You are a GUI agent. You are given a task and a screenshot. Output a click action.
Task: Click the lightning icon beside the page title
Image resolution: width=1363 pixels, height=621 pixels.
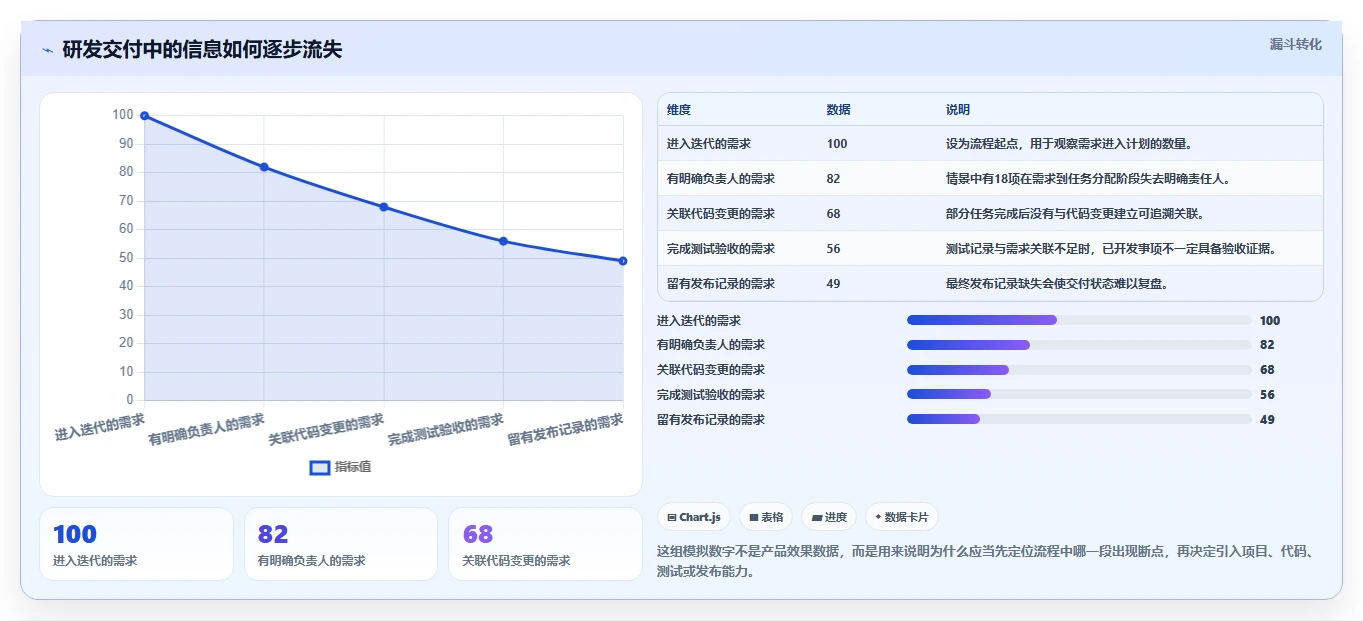tap(48, 50)
